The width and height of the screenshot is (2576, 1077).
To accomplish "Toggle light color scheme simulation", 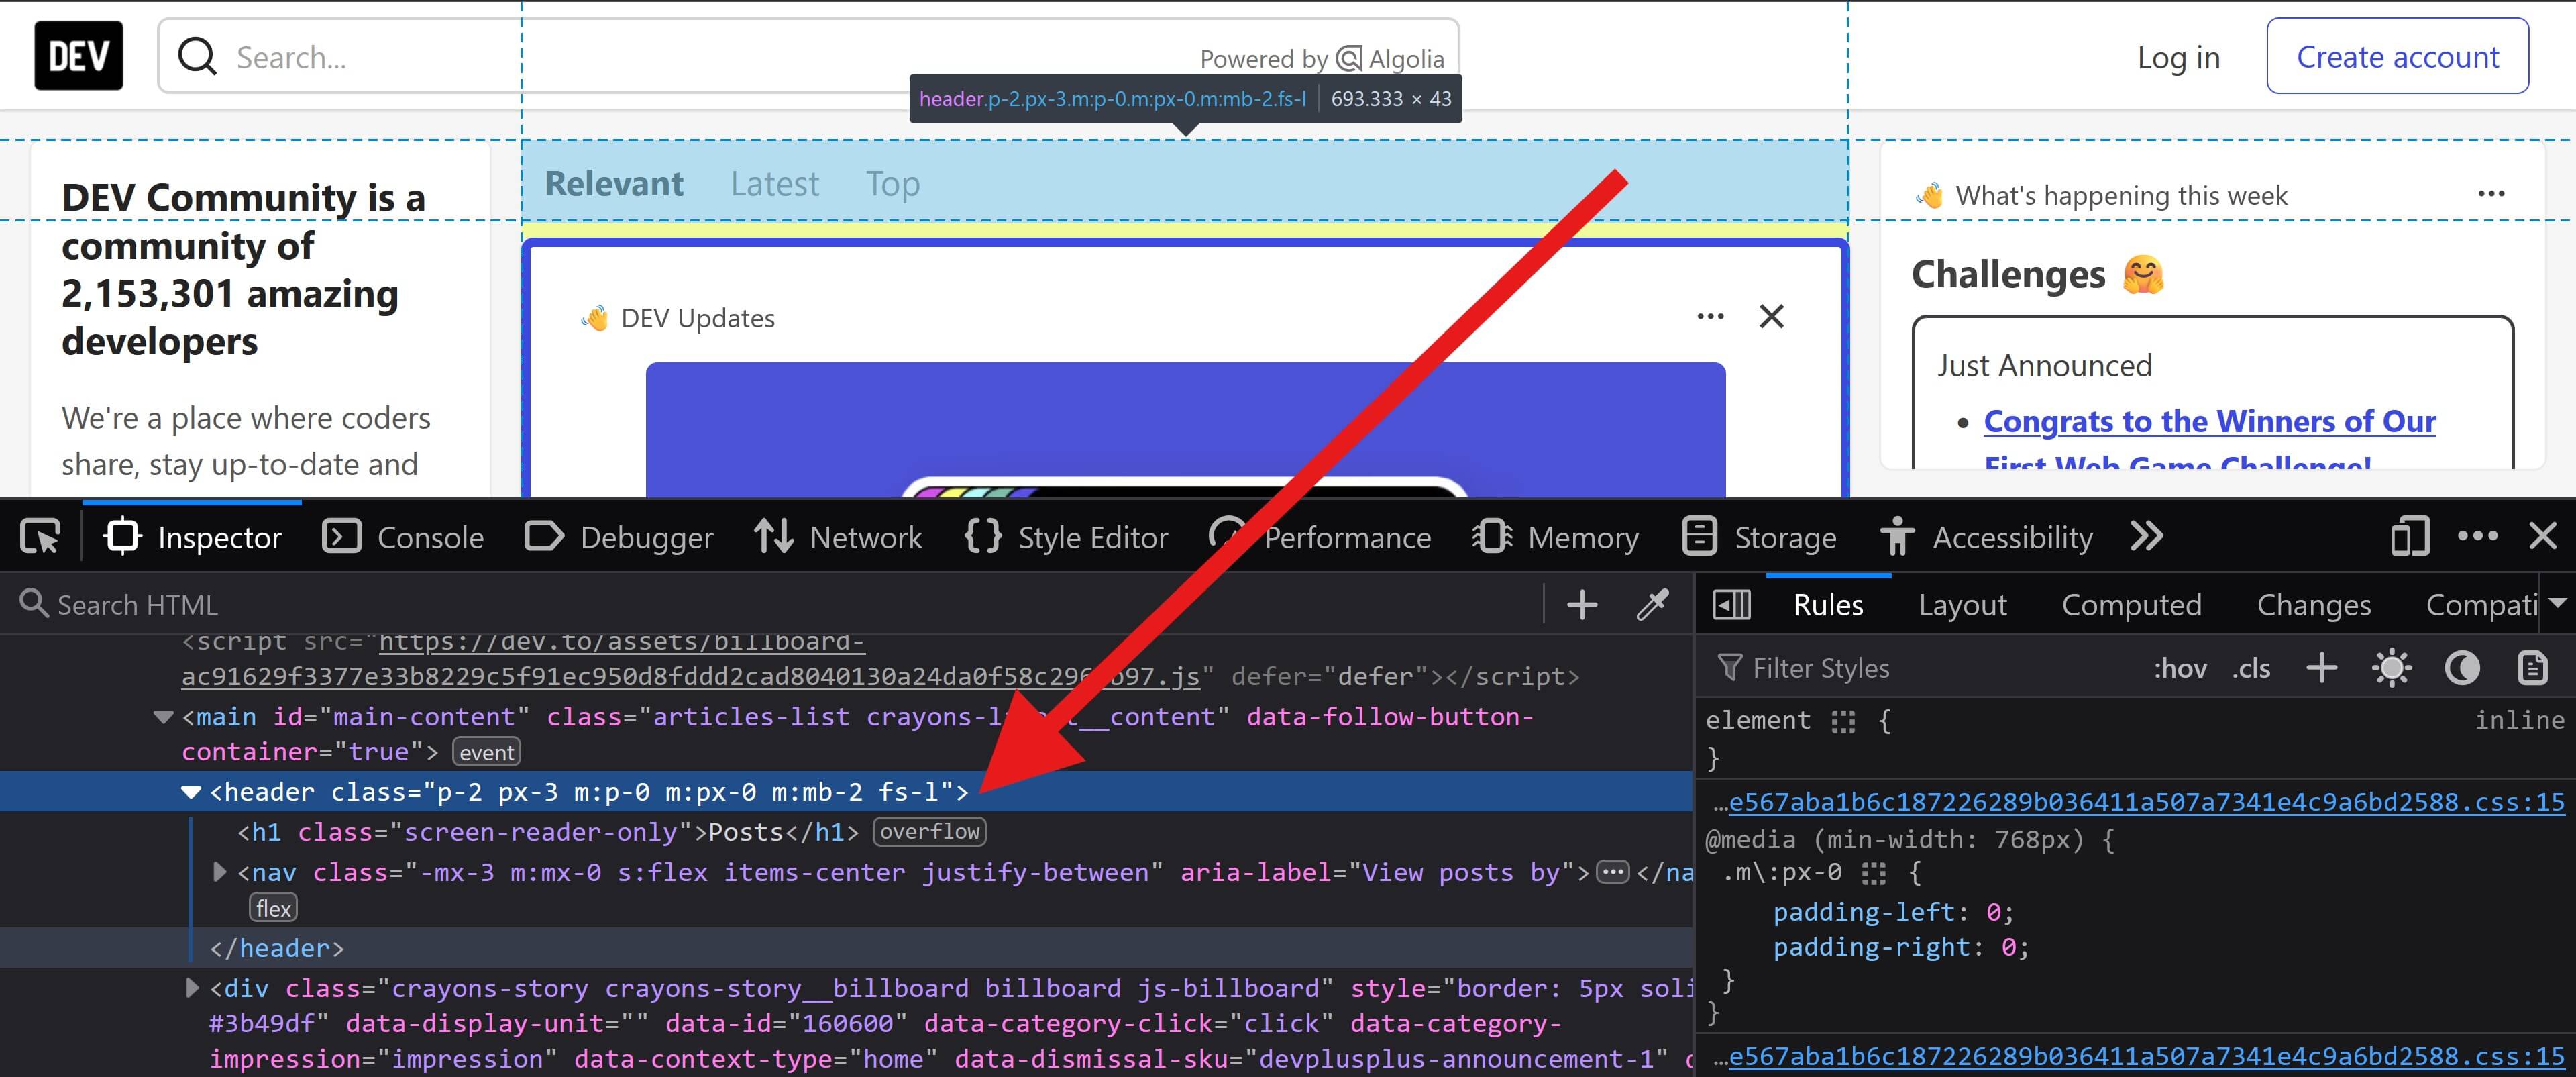I will pyautogui.click(x=2391, y=668).
